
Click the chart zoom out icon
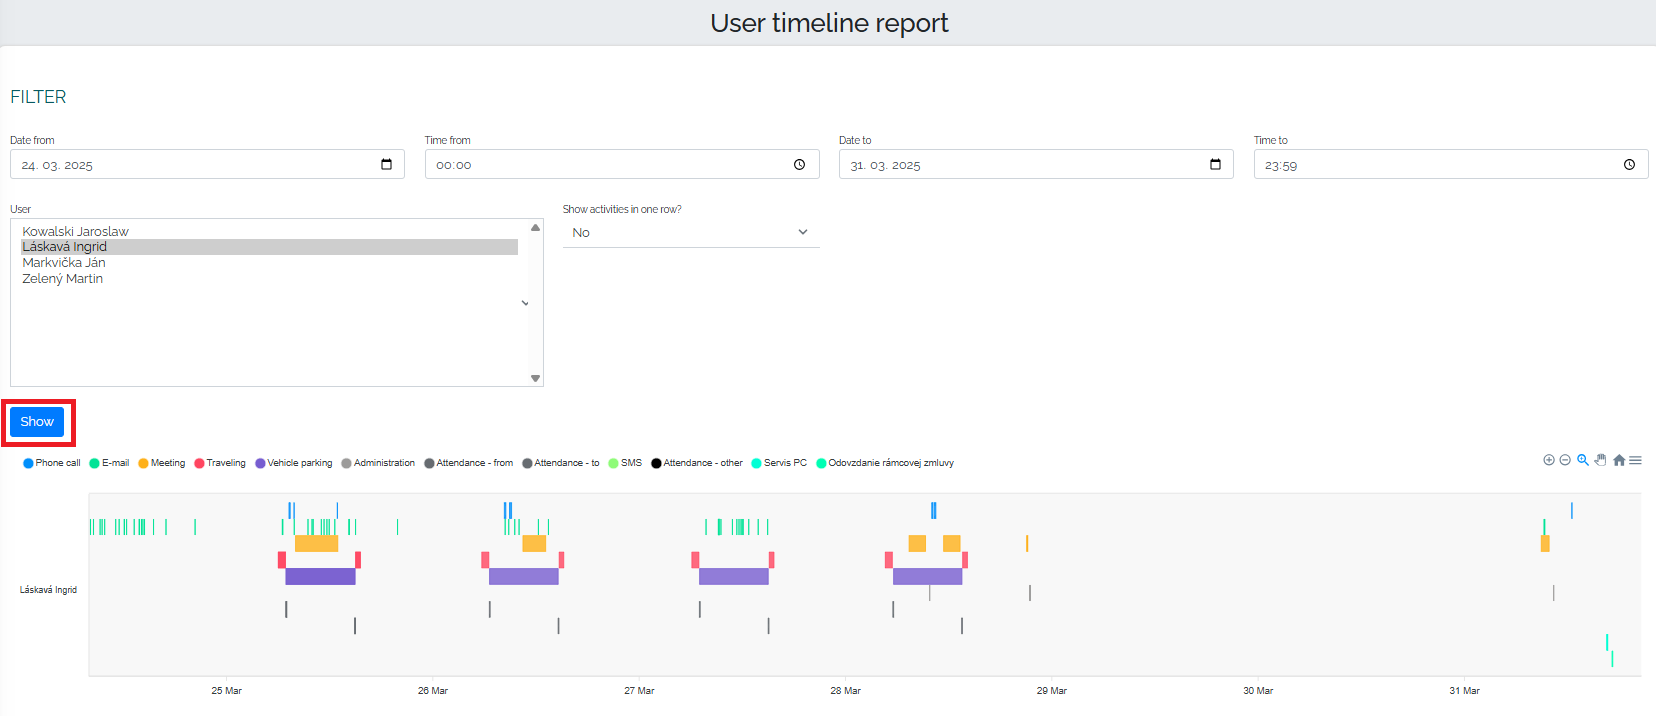(1565, 460)
